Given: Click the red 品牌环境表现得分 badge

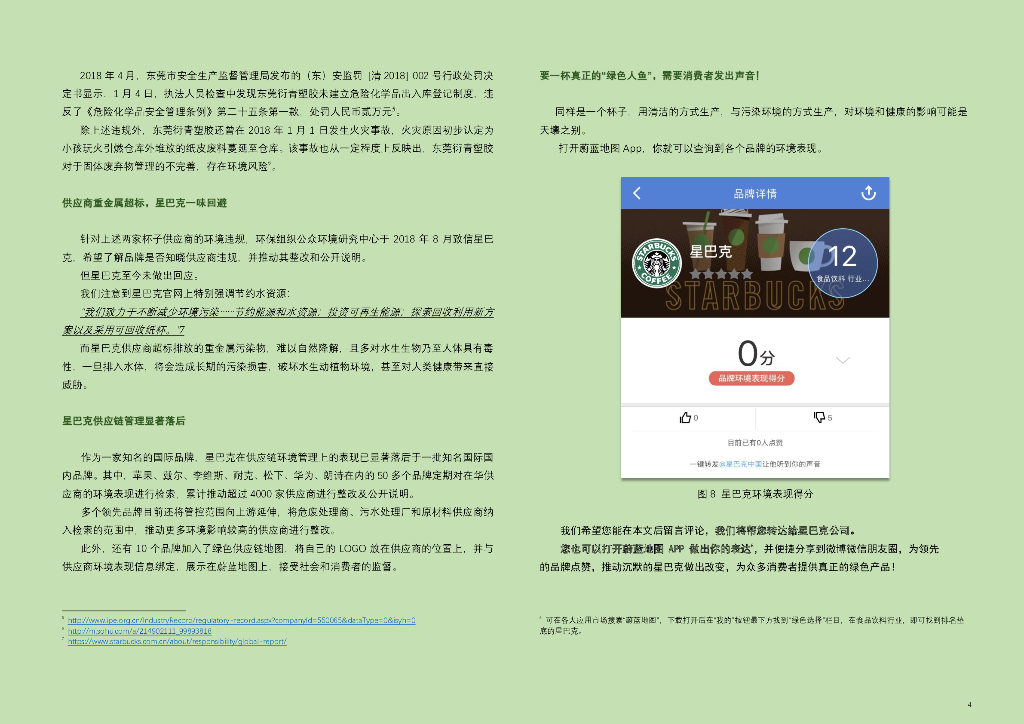Looking at the screenshot, I should coord(751,378).
